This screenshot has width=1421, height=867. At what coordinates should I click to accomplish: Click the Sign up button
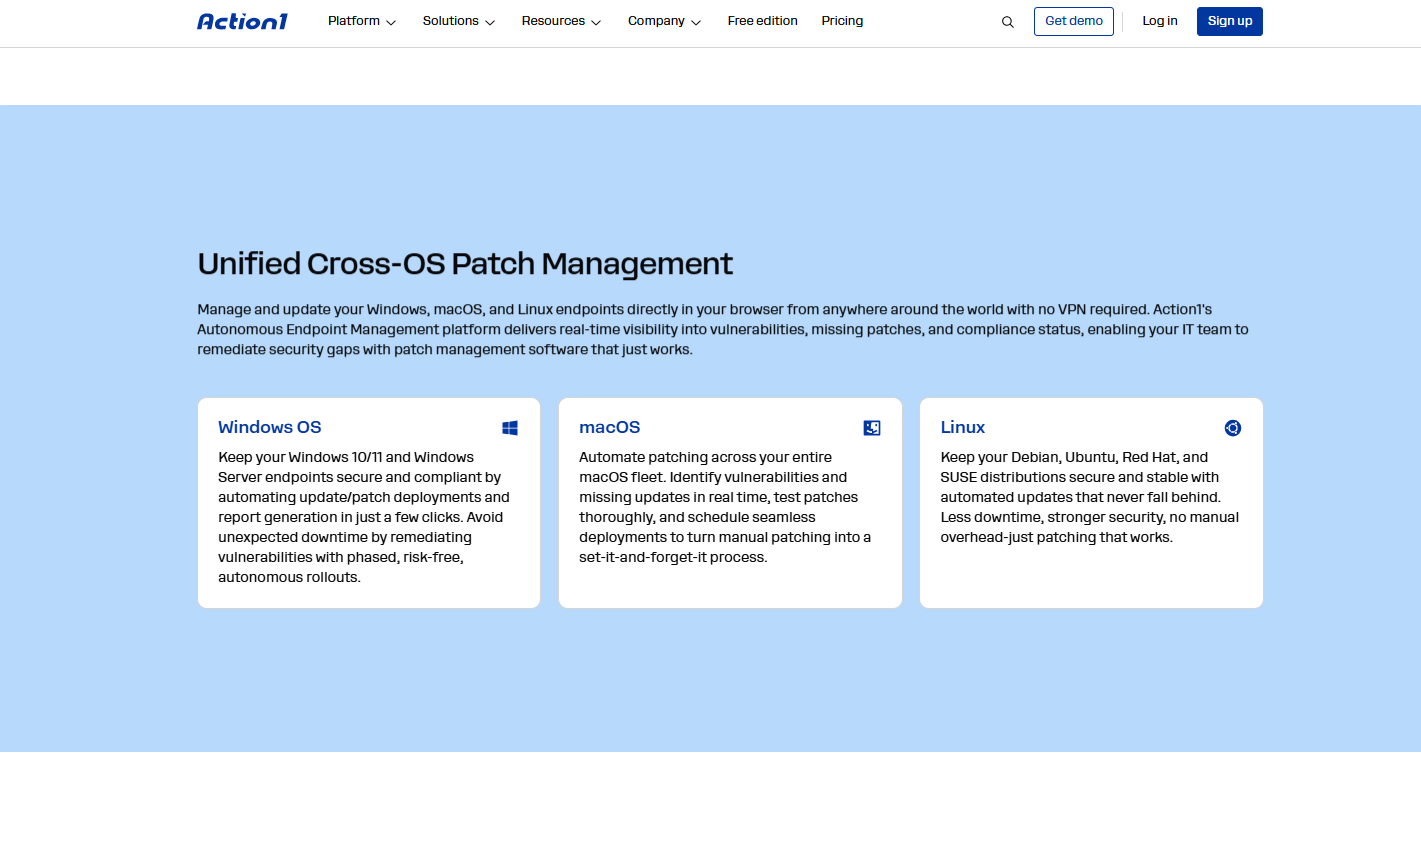pos(1230,21)
